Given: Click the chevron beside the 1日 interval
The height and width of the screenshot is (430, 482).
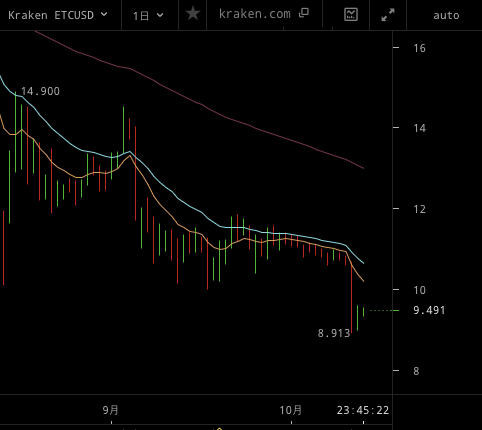Looking at the screenshot, I should tap(160, 15).
